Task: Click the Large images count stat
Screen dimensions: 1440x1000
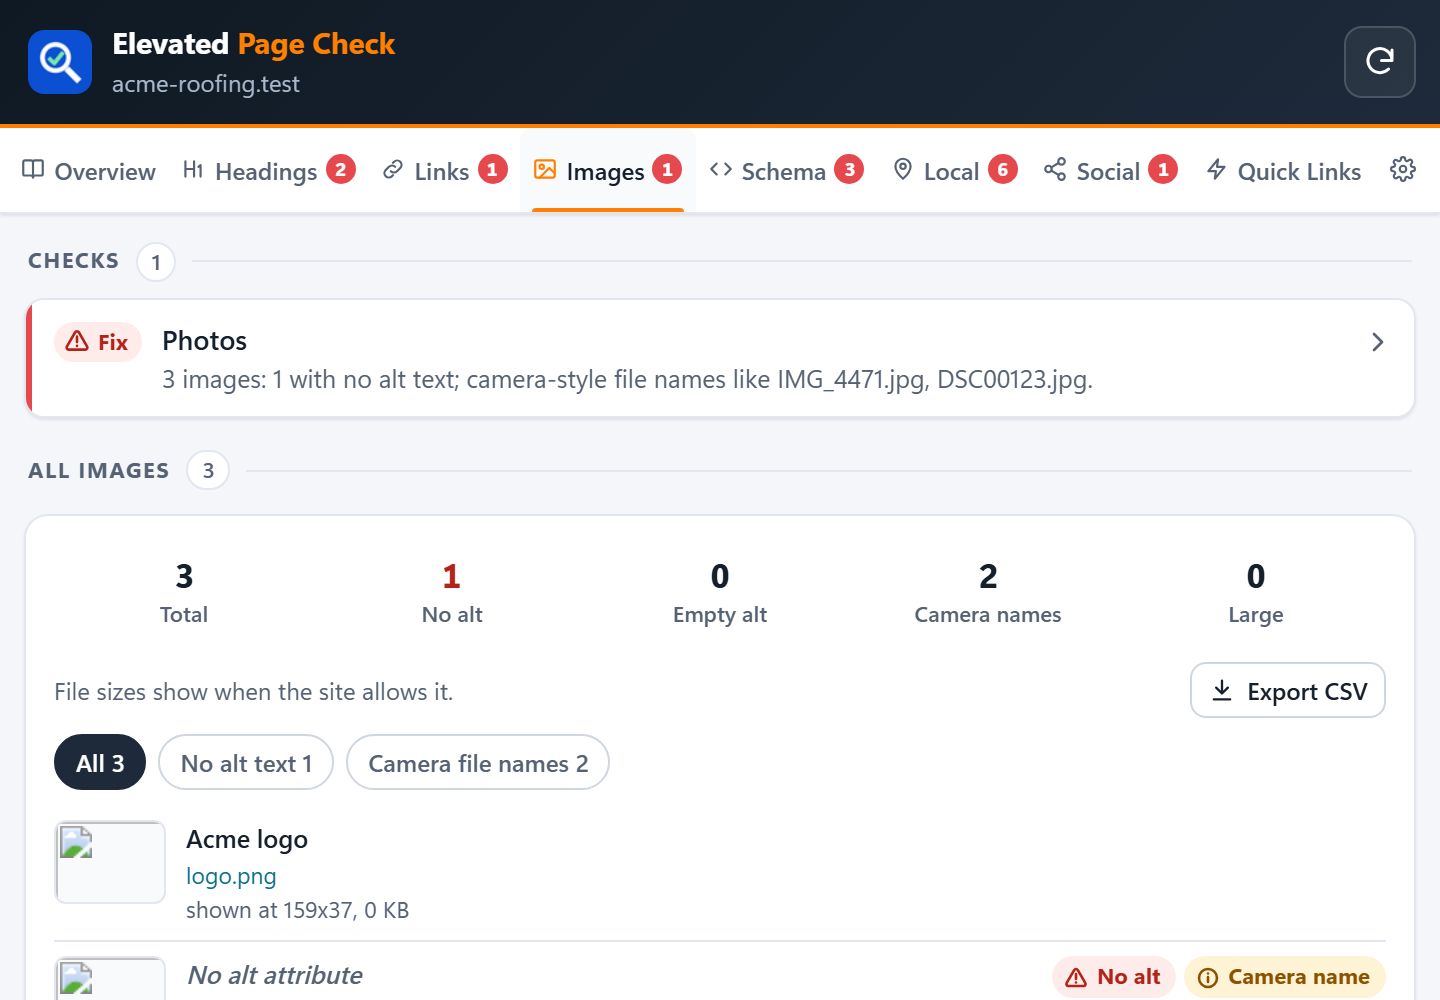Action: (1256, 592)
